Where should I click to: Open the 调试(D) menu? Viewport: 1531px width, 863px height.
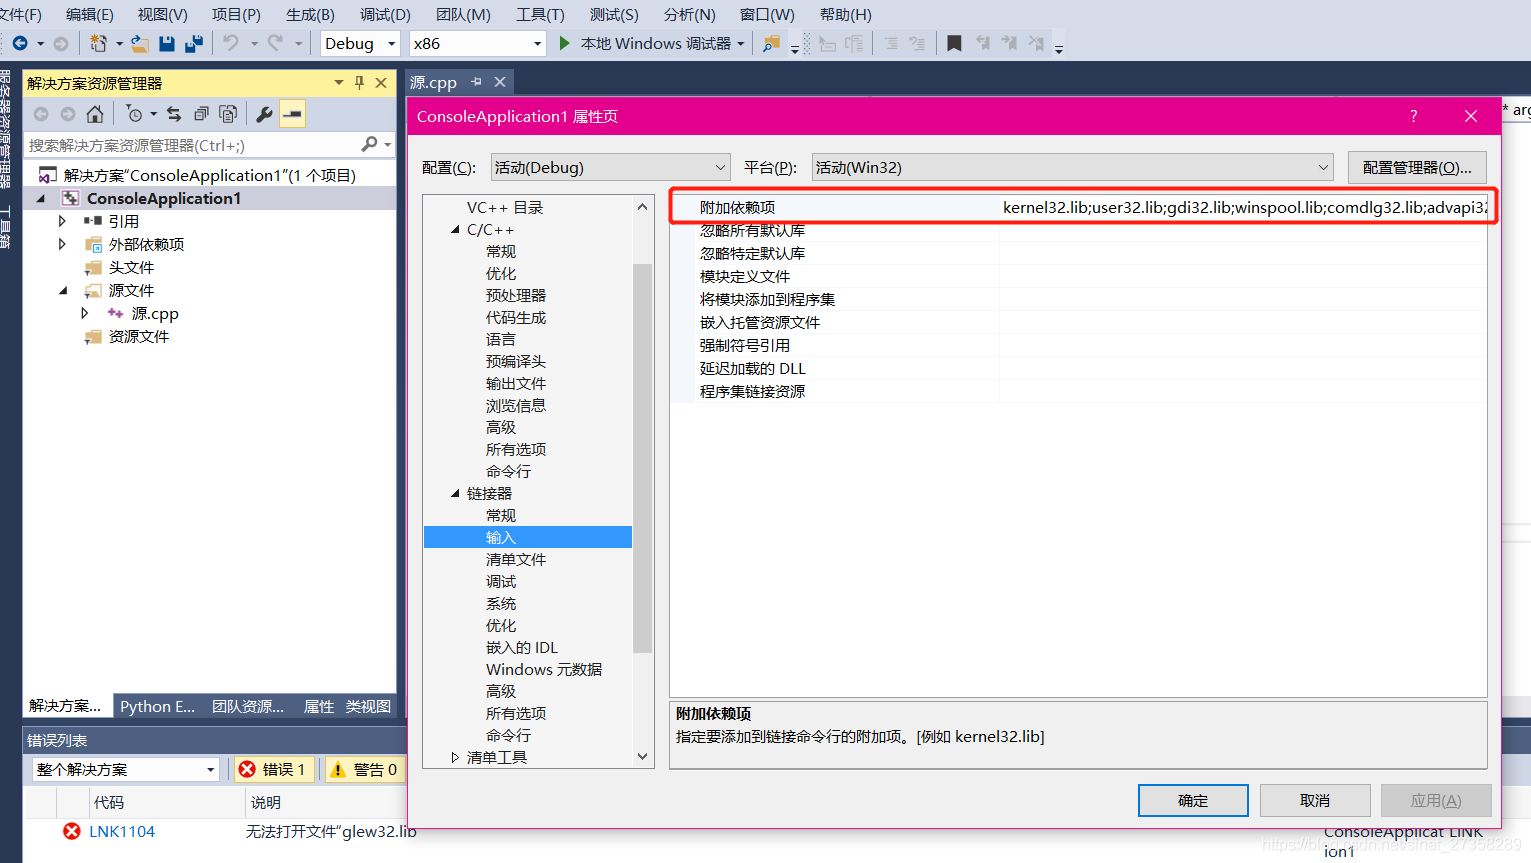point(385,14)
